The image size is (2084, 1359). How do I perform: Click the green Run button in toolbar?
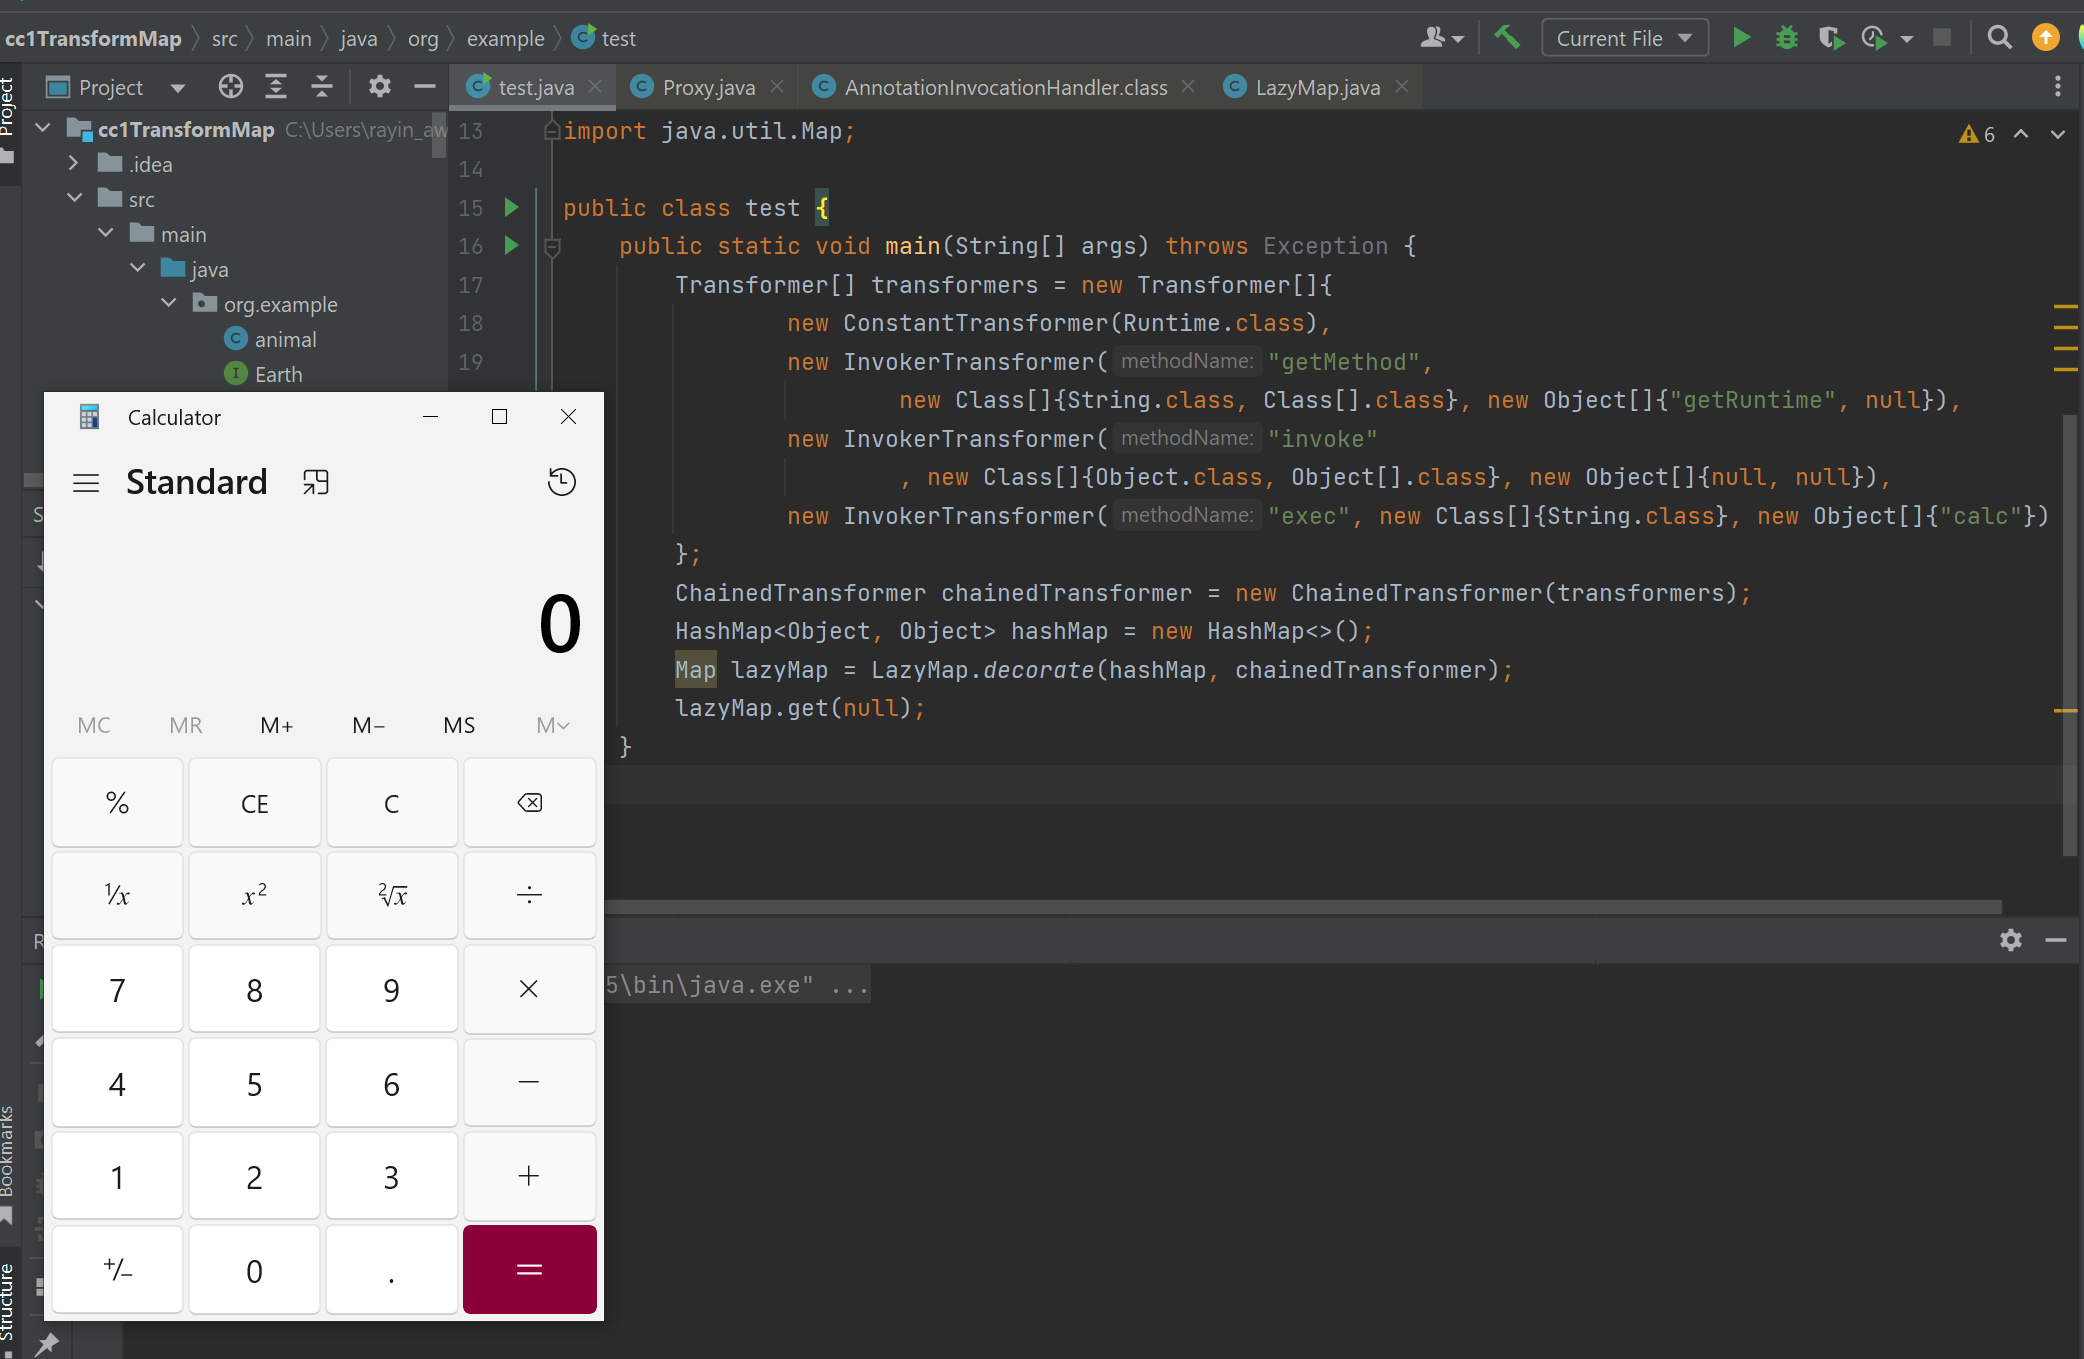(1741, 38)
